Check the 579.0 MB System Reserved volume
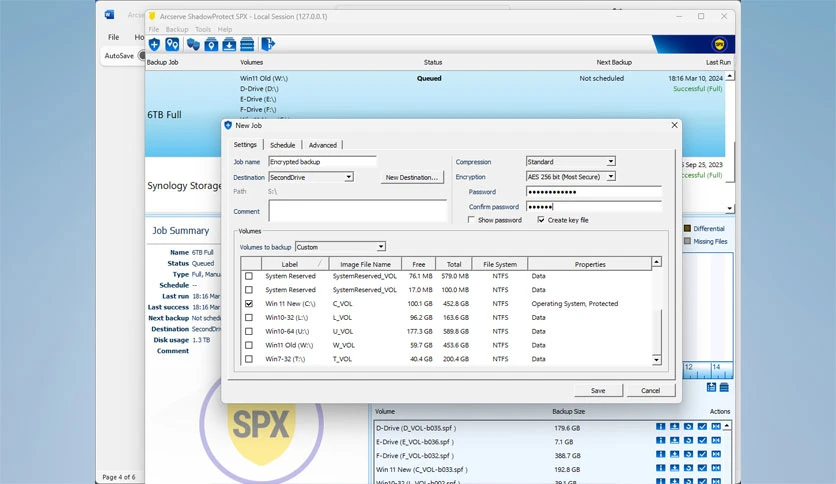Image resolution: width=836 pixels, height=484 pixels. click(x=249, y=276)
